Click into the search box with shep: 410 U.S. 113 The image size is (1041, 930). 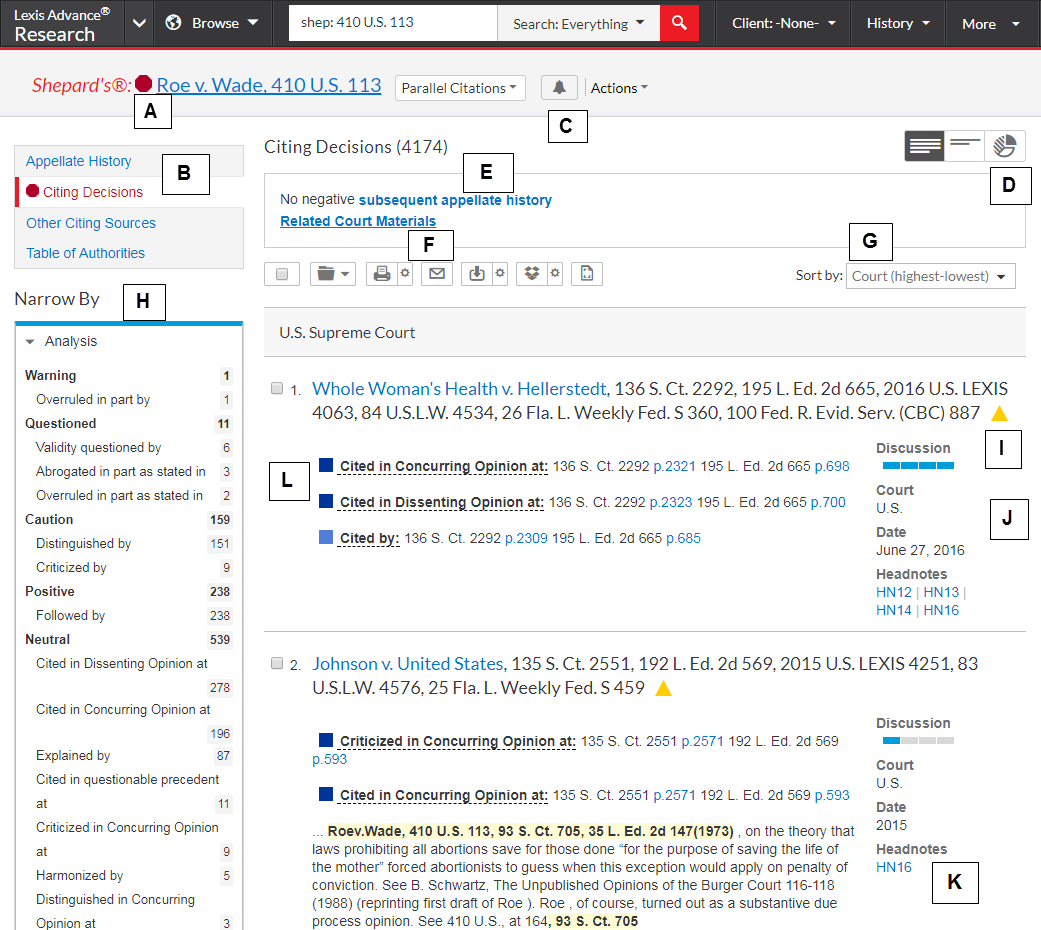[393, 23]
